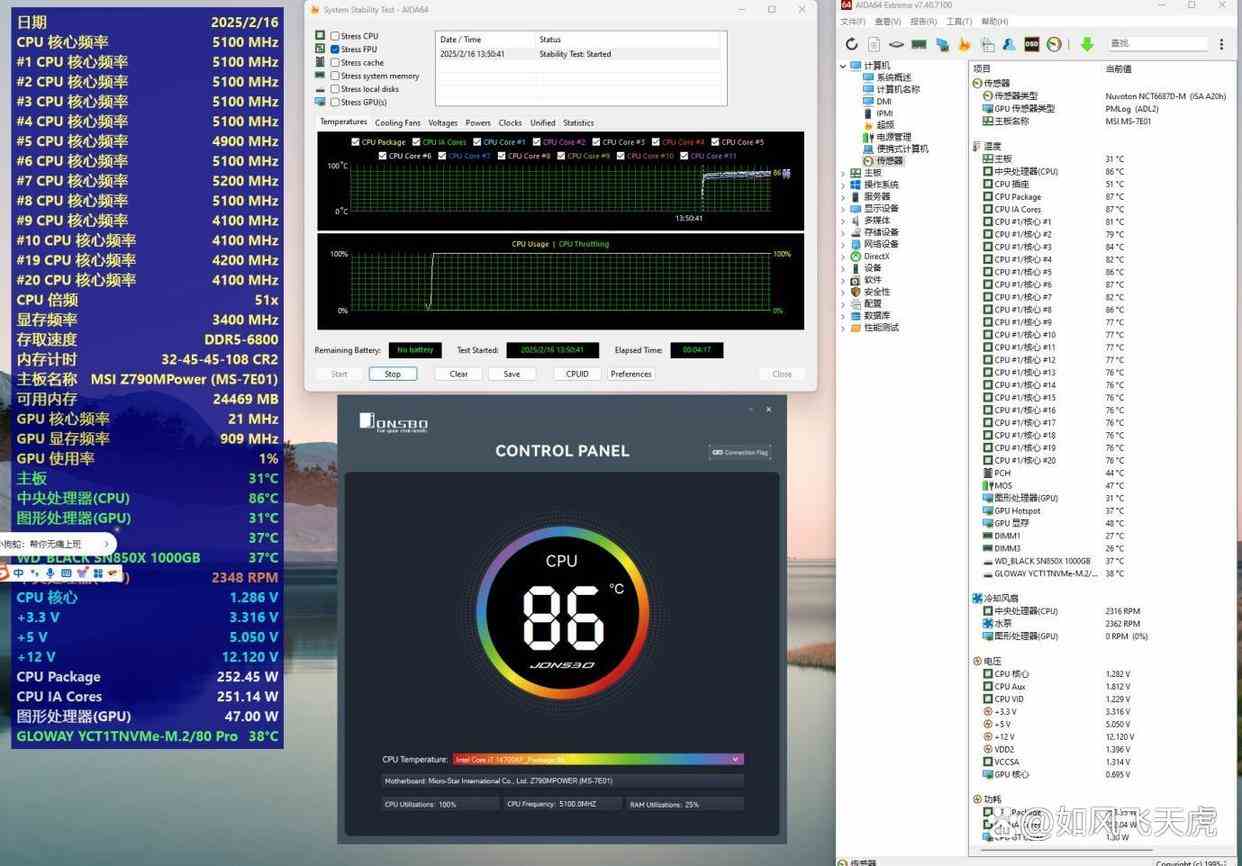Open the Report icon in AIDA64 toolbar
Image resolution: width=1242 pixels, height=866 pixels.
(x=874, y=44)
